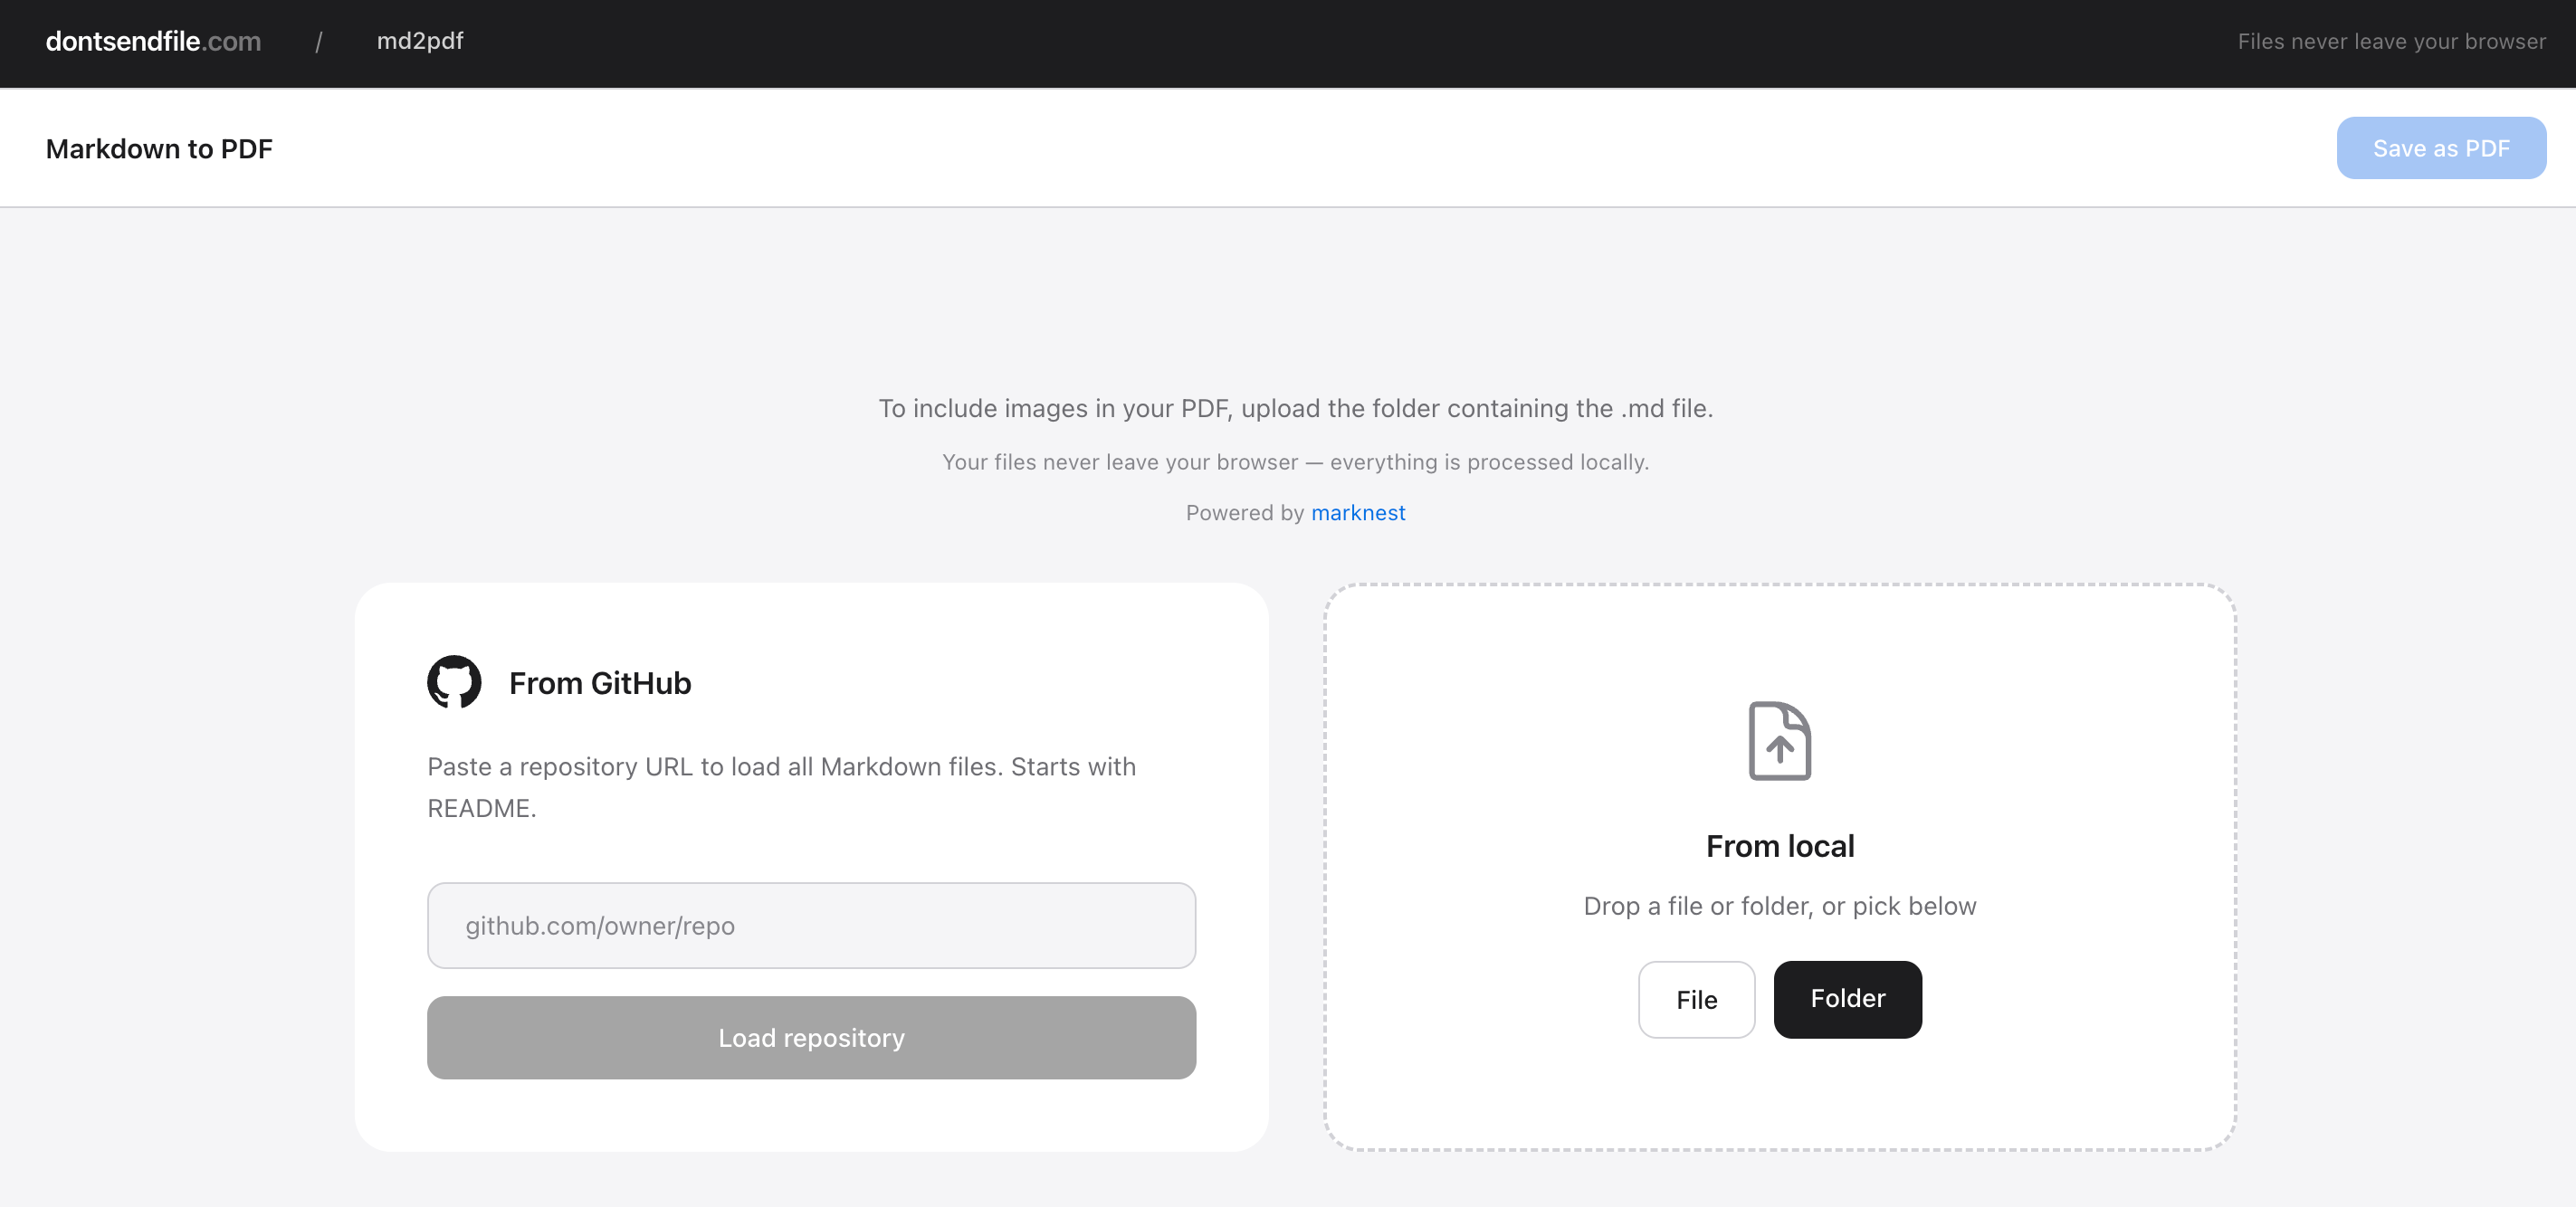Click the To include images instruction text
This screenshot has height=1207, width=2576.
(1295, 408)
